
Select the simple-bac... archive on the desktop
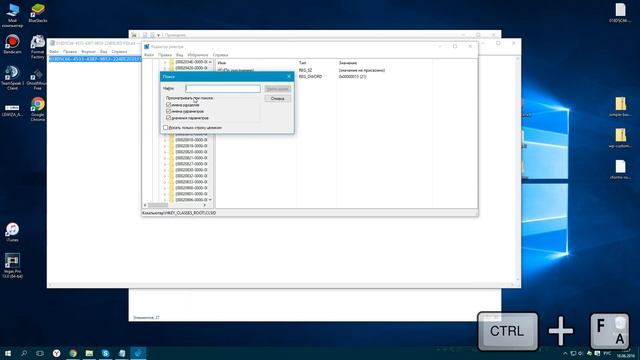pyautogui.click(x=620, y=107)
